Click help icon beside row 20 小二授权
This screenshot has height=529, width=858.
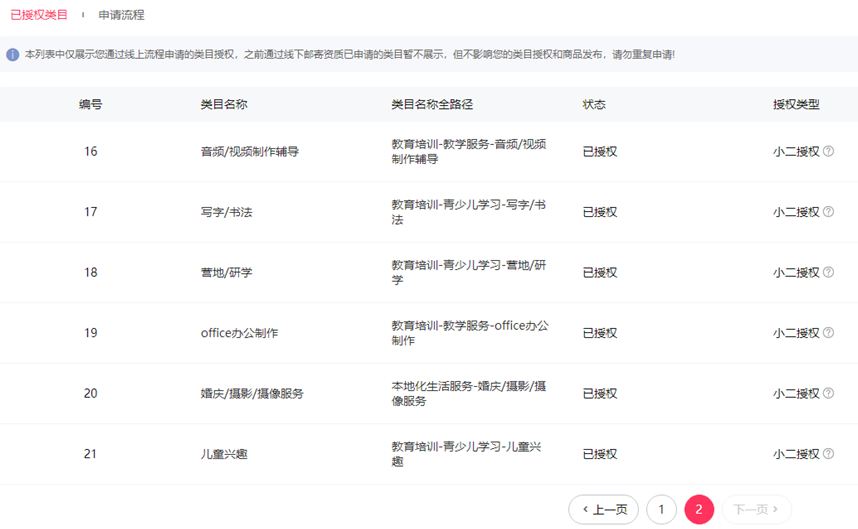point(828,393)
